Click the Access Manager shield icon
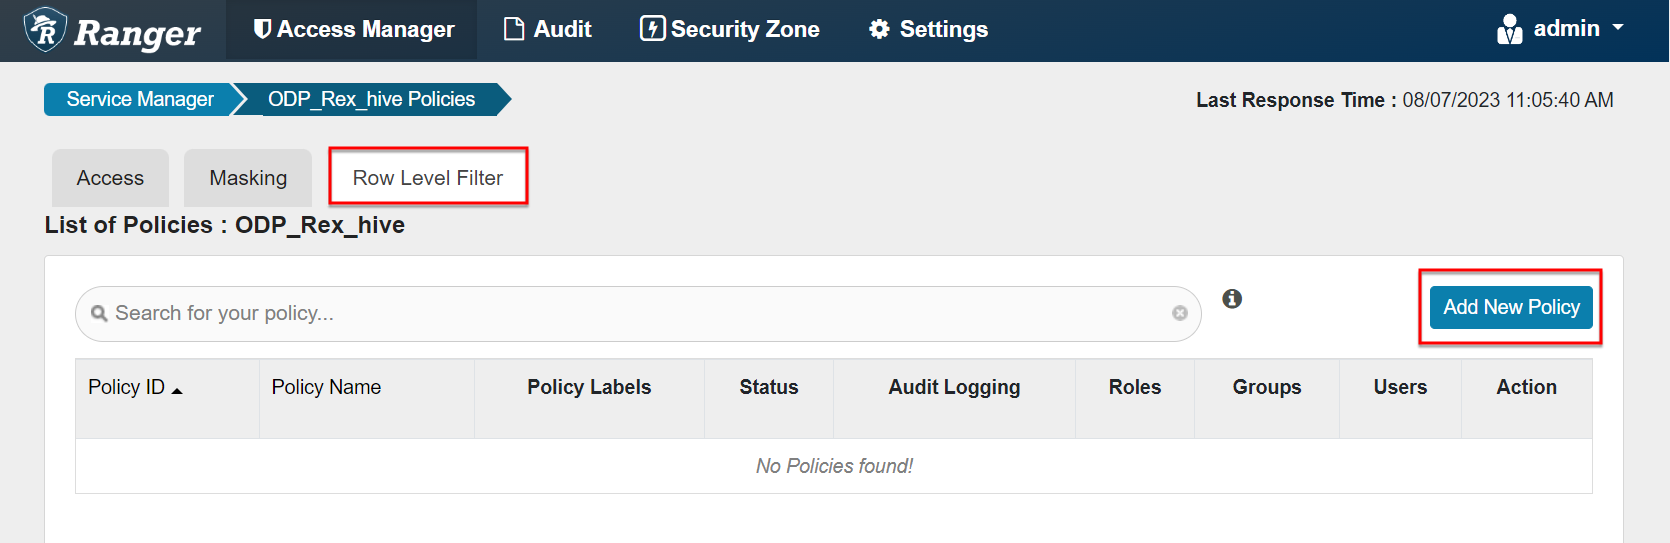This screenshot has height=543, width=1670. tap(263, 29)
